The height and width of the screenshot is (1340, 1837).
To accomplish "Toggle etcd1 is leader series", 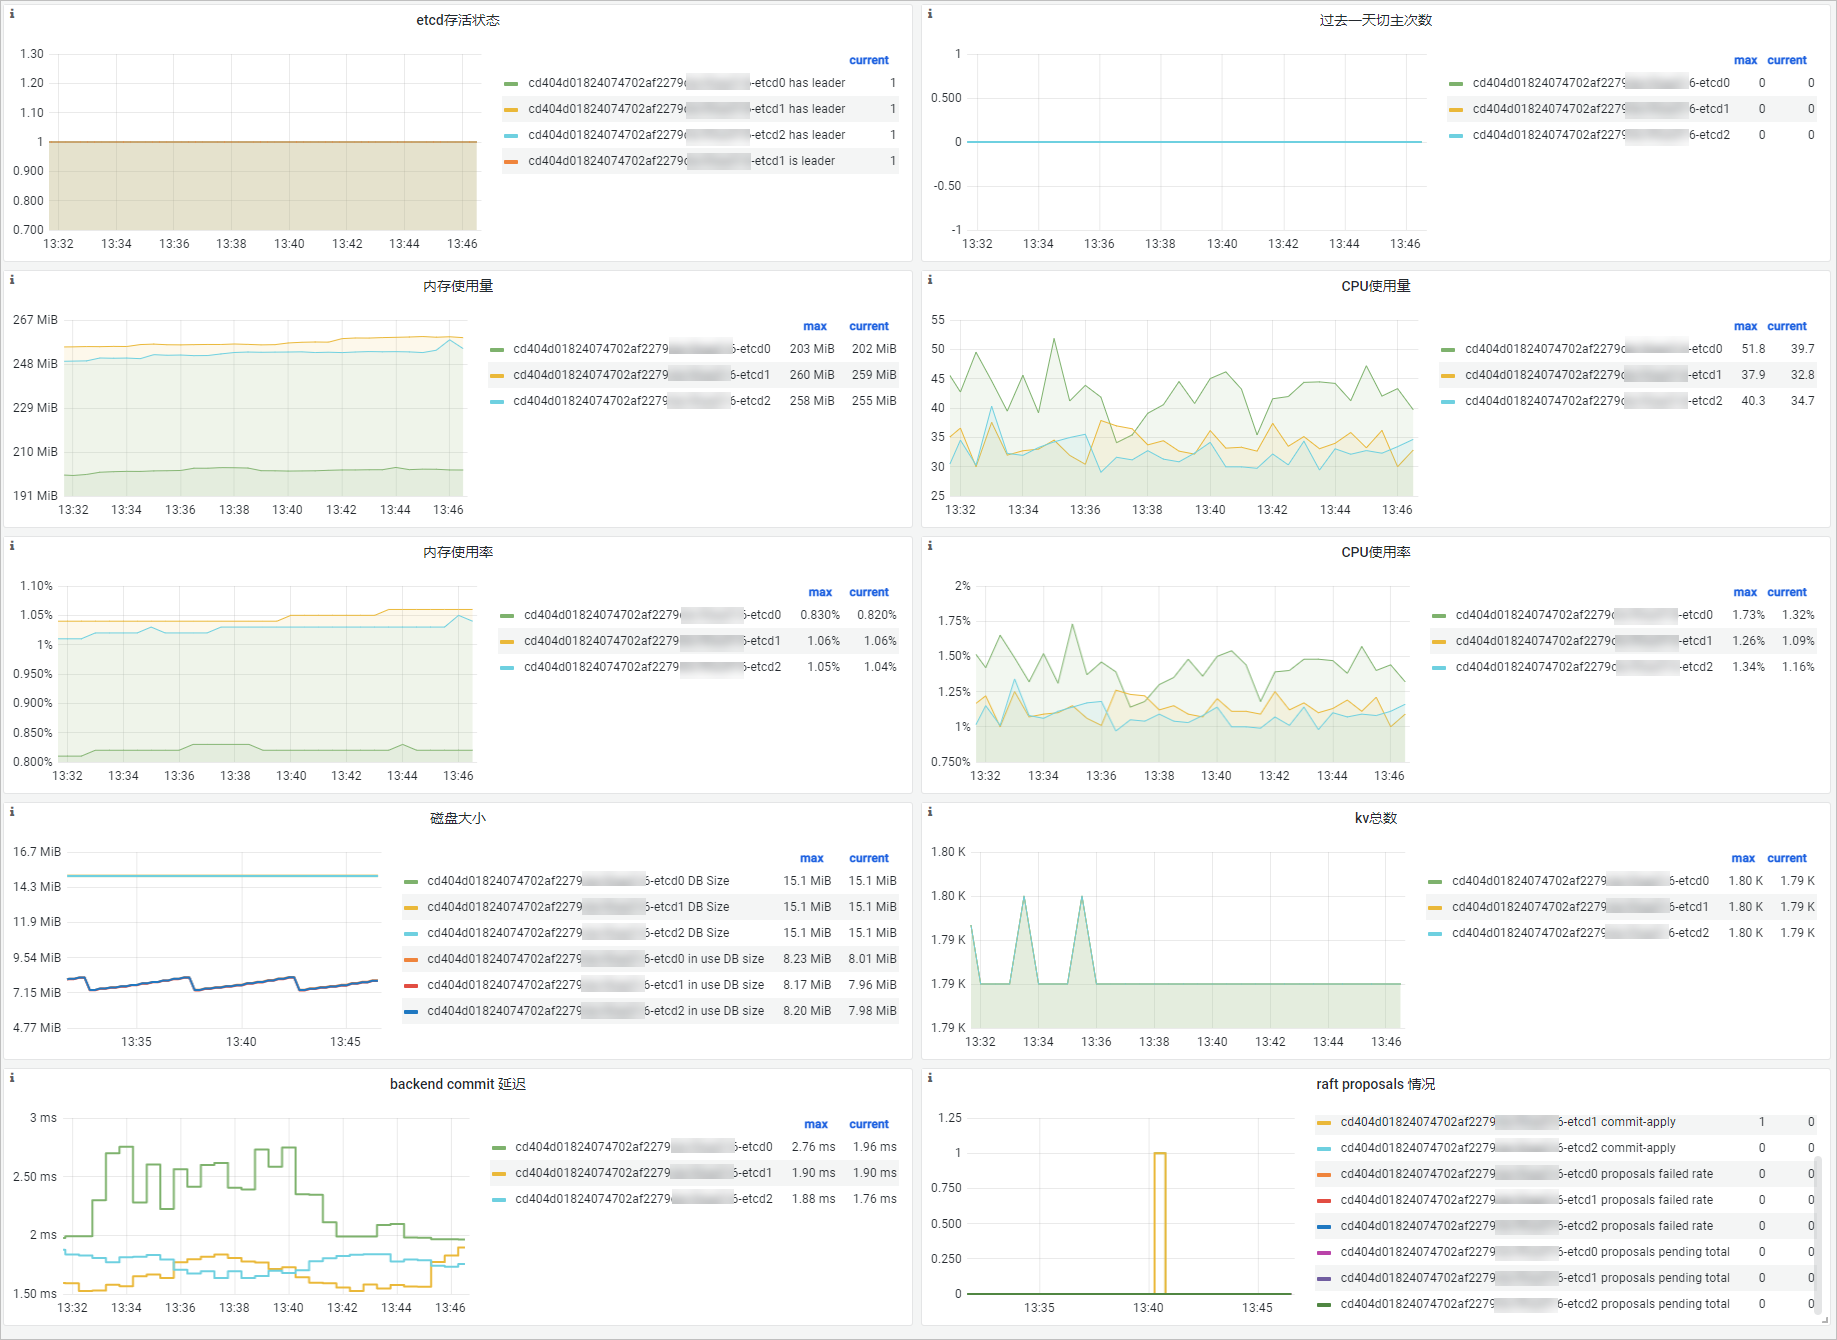I will click(x=681, y=161).
